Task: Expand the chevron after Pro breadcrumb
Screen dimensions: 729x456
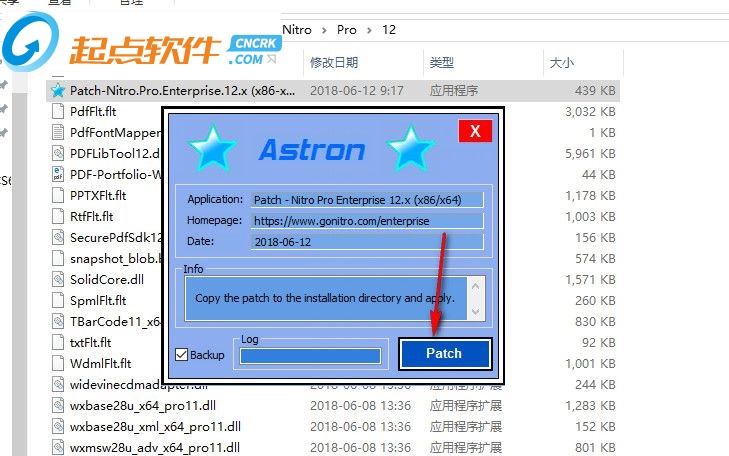Action: (x=369, y=30)
